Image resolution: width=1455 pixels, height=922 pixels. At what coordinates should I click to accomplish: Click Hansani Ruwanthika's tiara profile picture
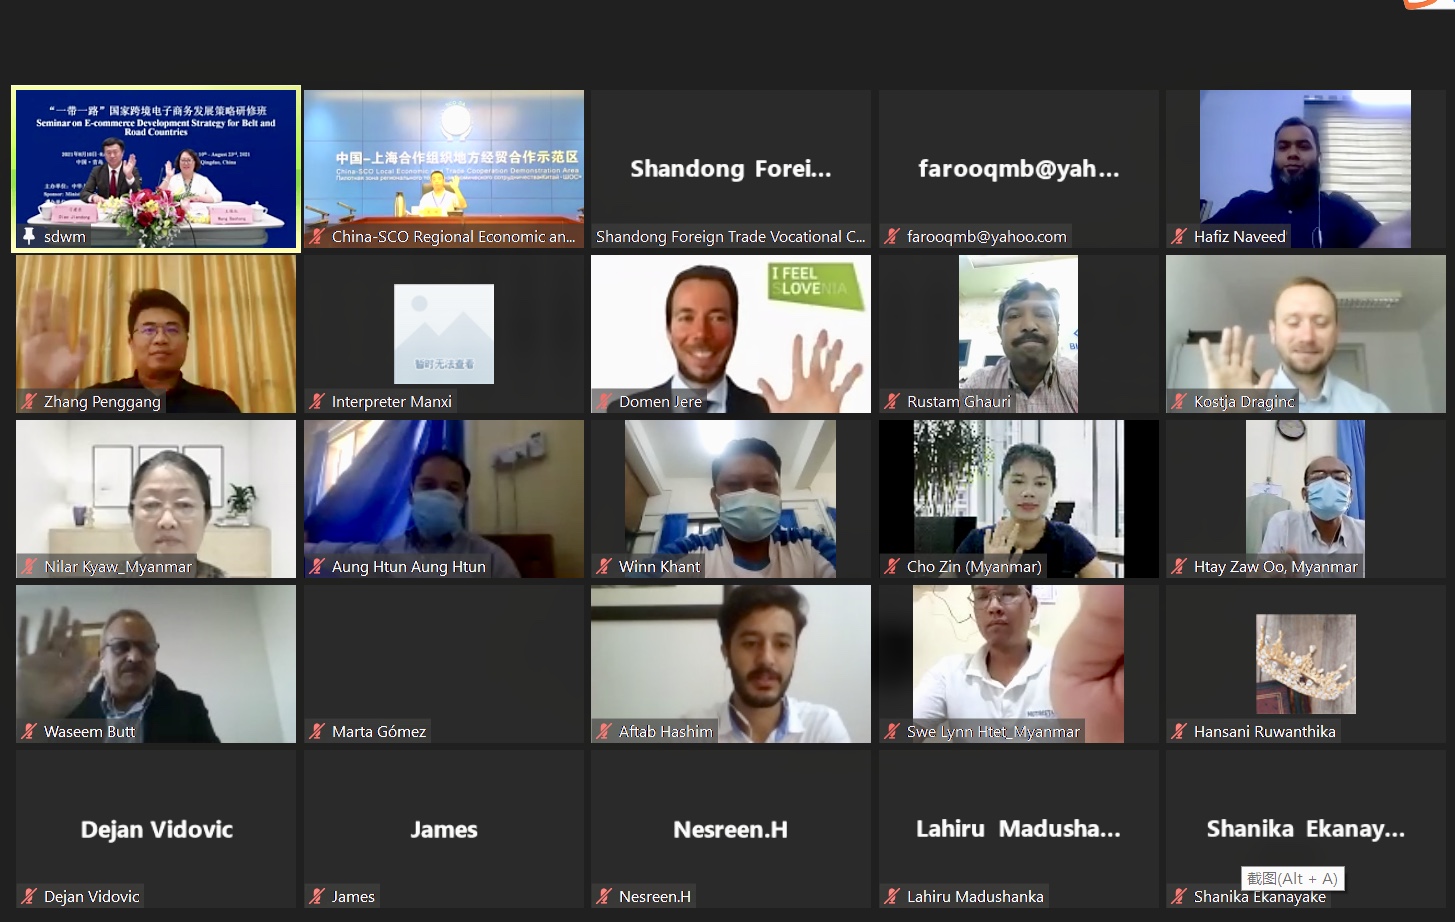pyautogui.click(x=1305, y=664)
